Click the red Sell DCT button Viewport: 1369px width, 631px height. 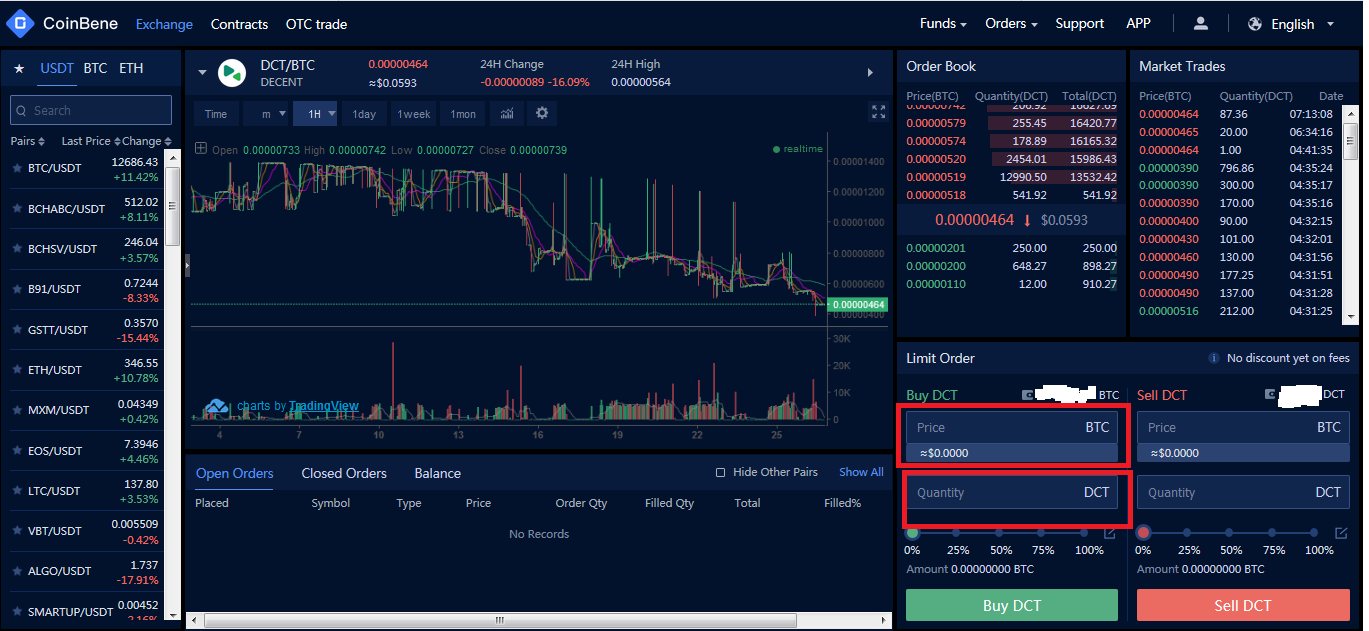1243,605
